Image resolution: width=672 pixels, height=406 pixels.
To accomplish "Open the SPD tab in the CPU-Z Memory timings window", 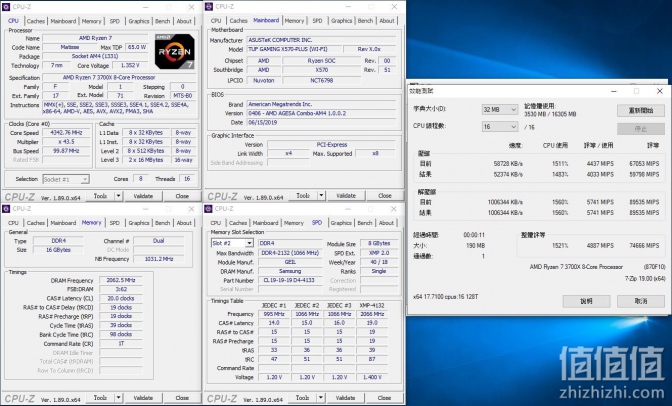I will pyautogui.click(x=114, y=223).
